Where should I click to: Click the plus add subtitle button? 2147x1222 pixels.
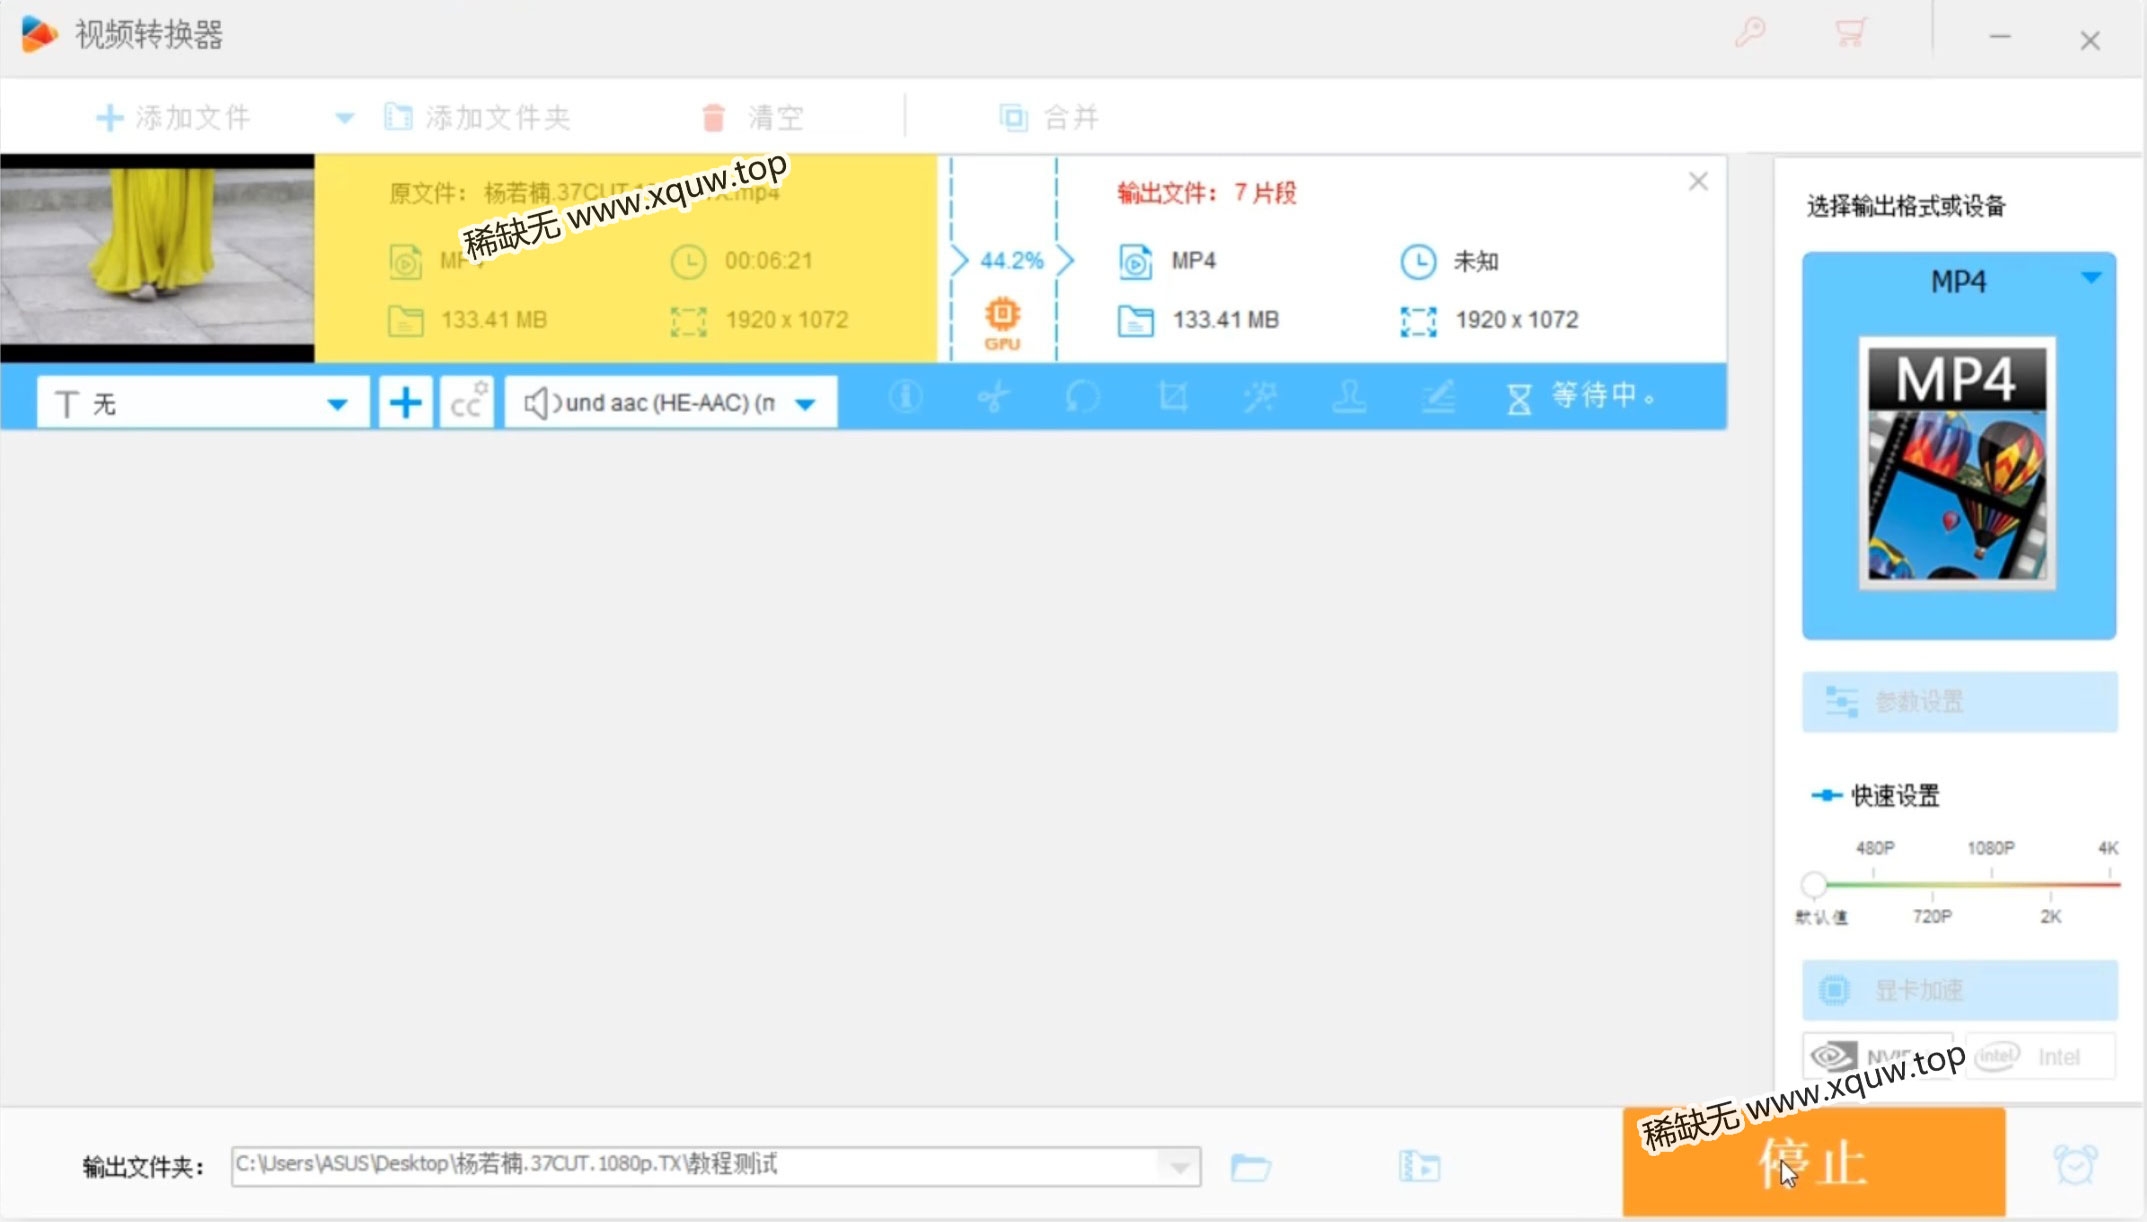point(405,403)
